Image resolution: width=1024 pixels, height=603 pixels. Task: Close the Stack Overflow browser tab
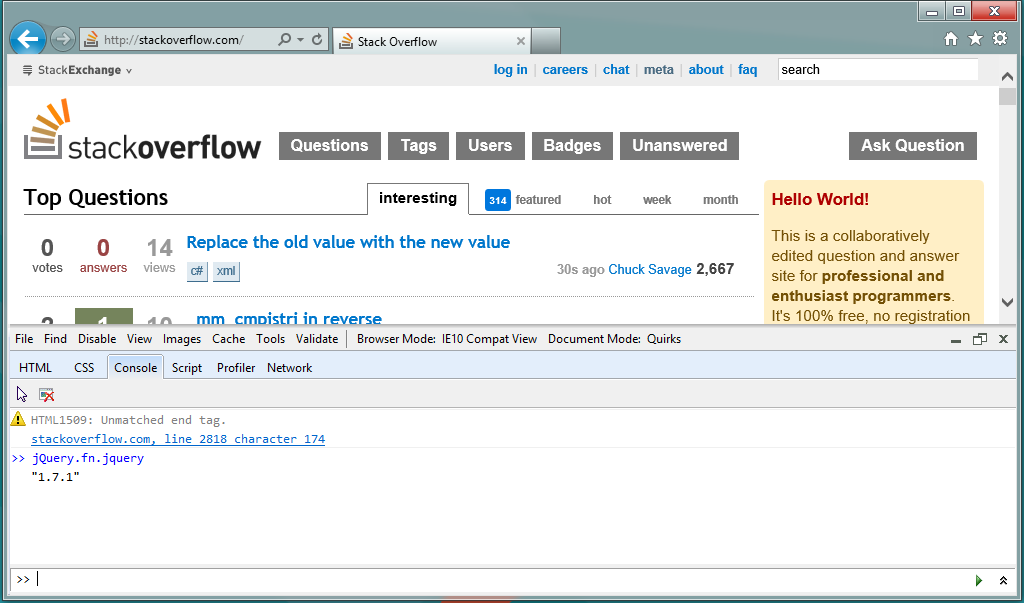[x=520, y=41]
